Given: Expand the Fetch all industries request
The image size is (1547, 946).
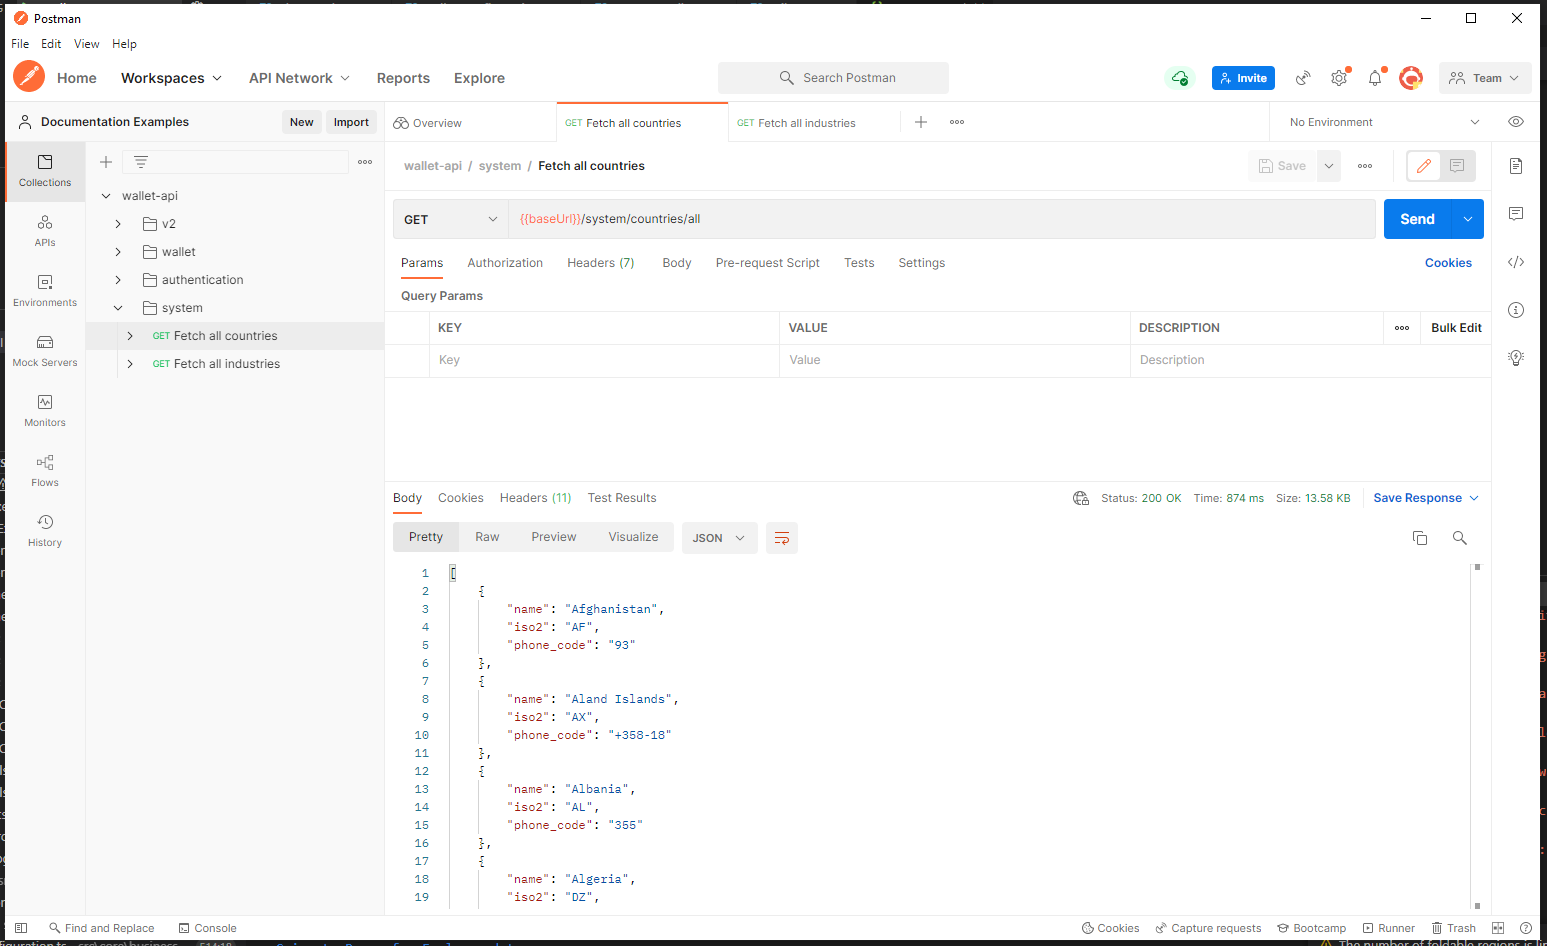Looking at the screenshot, I should pyautogui.click(x=130, y=364).
